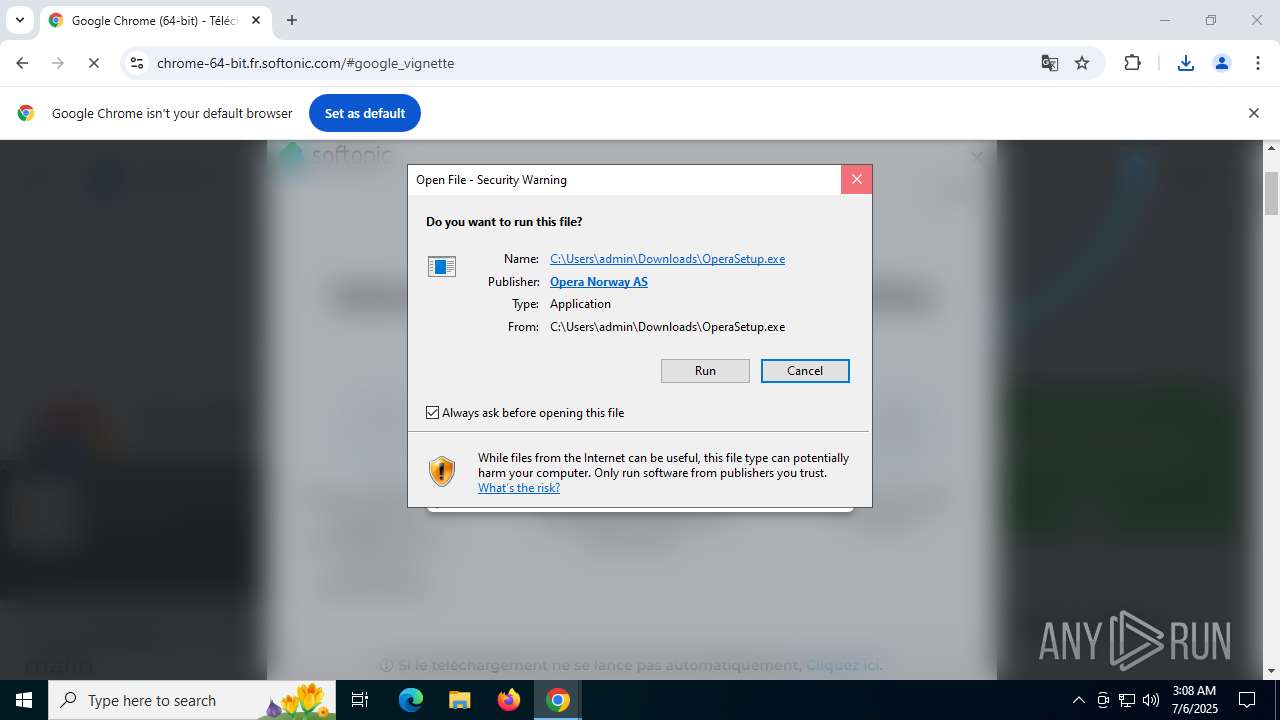Viewport: 1280px width, 720px height.
Task: View Opera Norway AS publisher details
Action: click(x=599, y=282)
